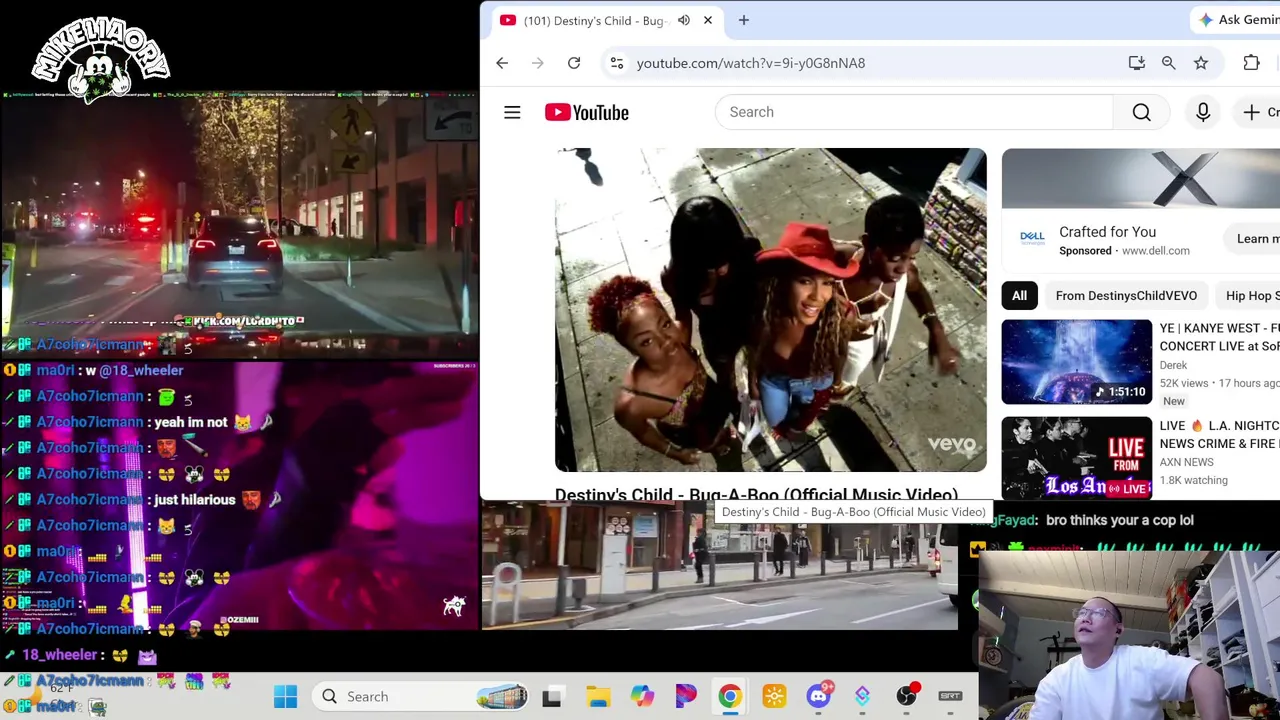Open Chrome extensions puzzle icon
This screenshot has width=1280, height=720.
(1252, 63)
